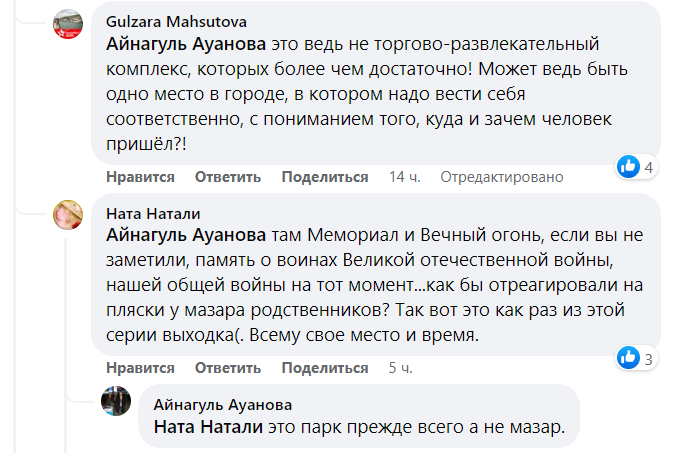
Task: Click the 14 ч. timestamp
Action: pos(404,177)
